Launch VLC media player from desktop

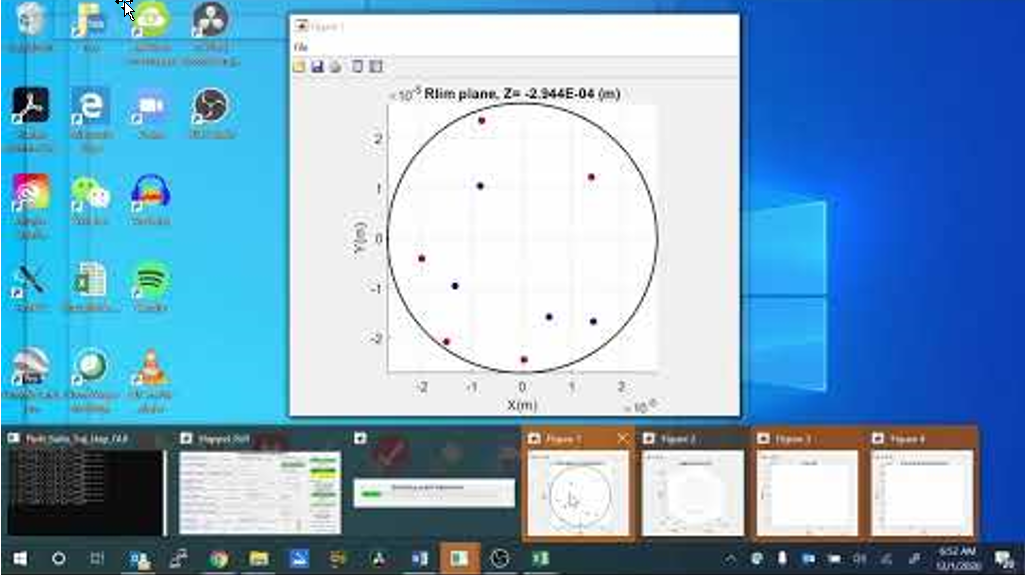[x=151, y=369]
